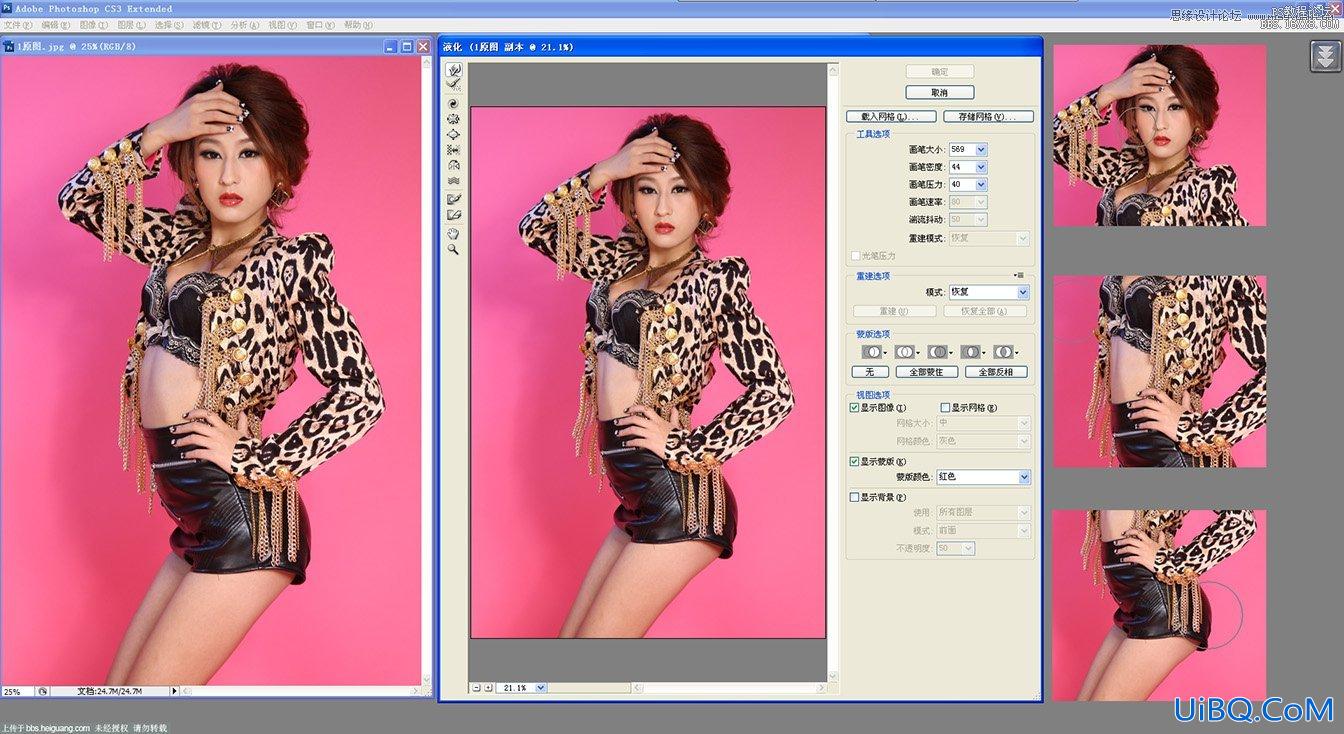
Task: Click the Liquify preview vertical scrollbar up arrow
Action: pos(833,69)
